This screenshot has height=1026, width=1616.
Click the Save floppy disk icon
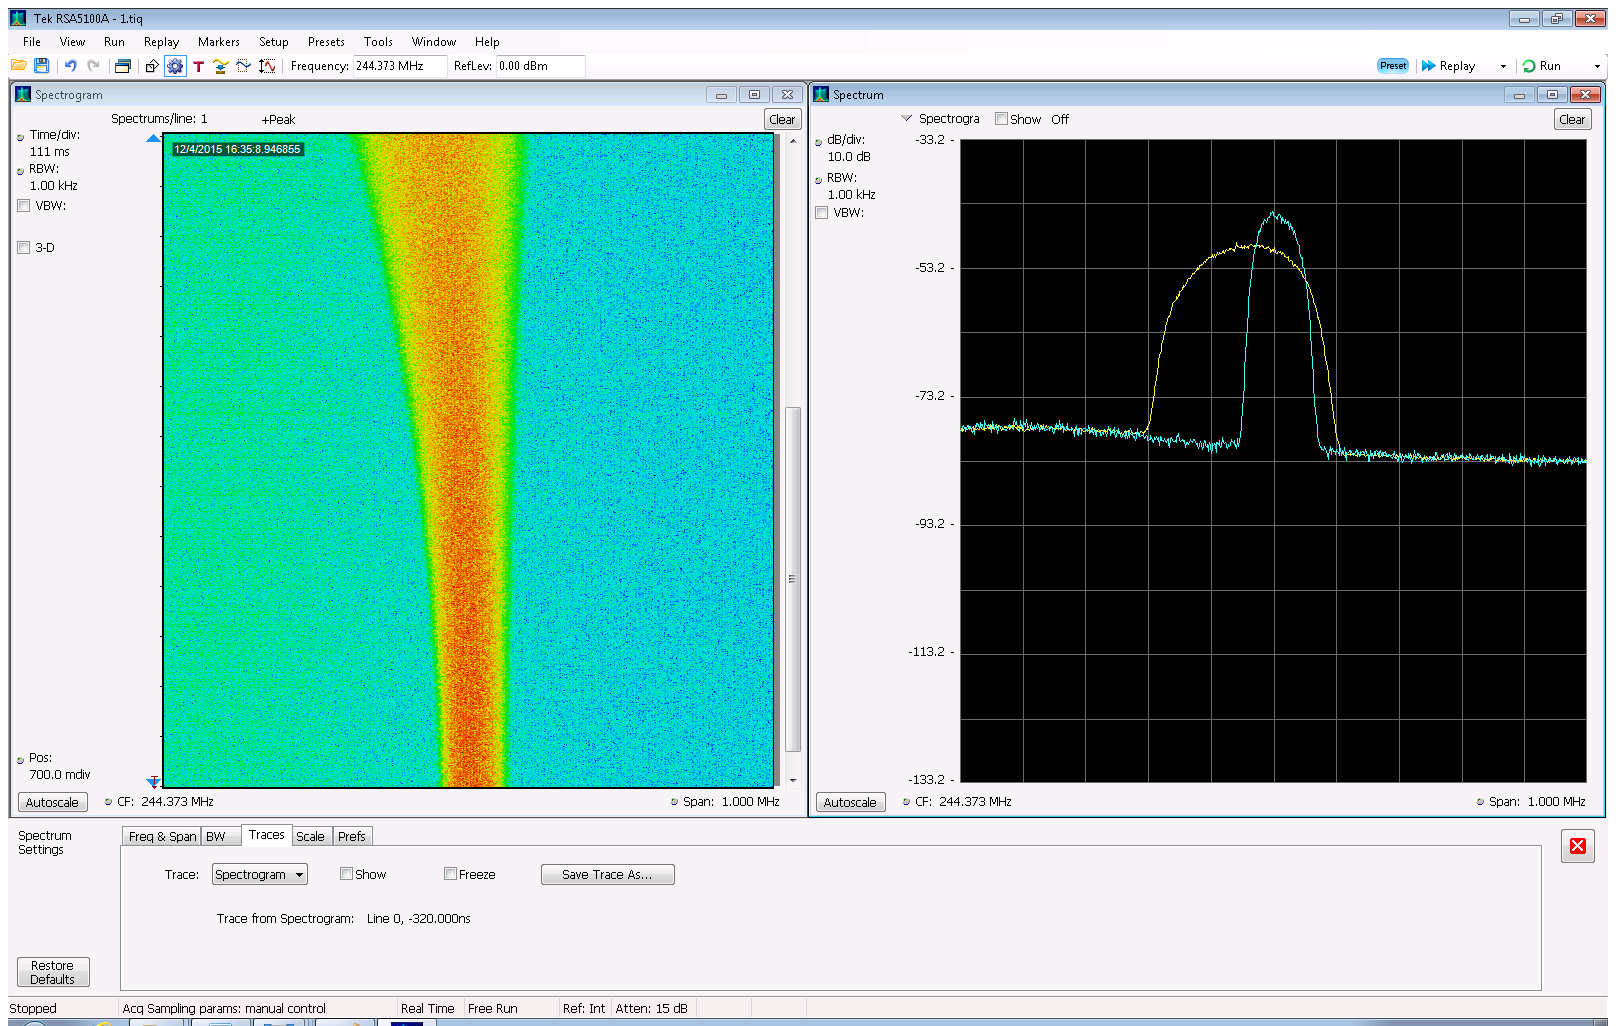pos(41,66)
